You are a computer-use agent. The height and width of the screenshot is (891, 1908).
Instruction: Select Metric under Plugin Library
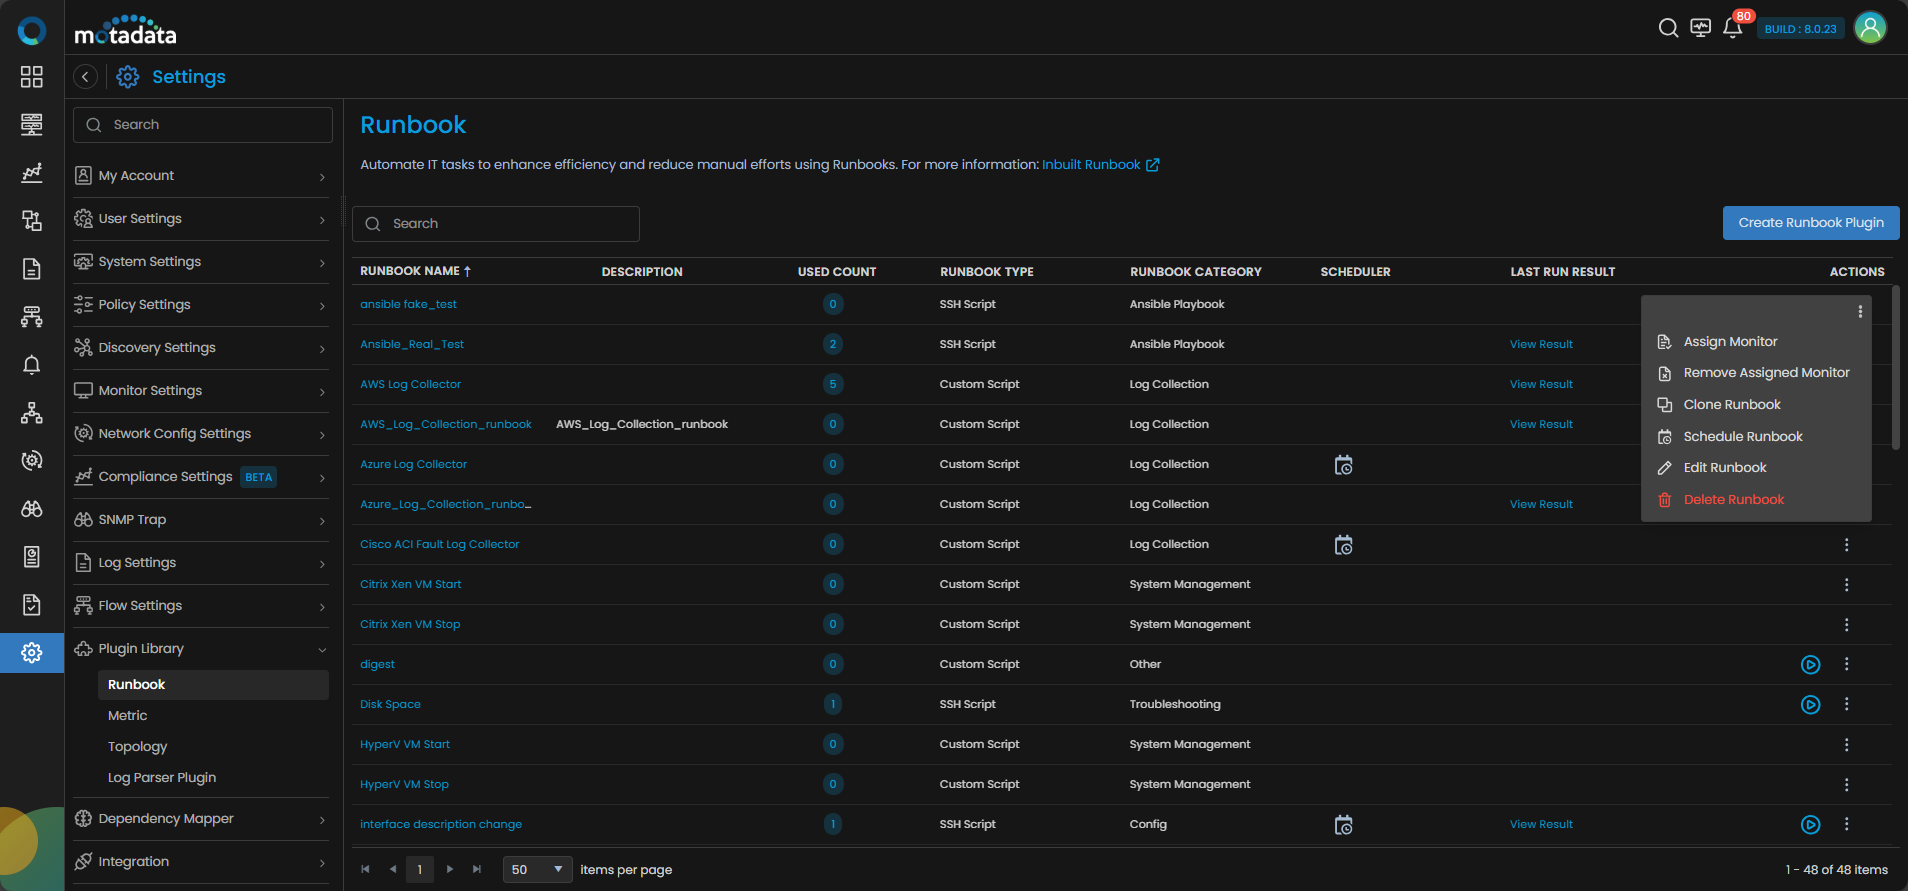(128, 716)
